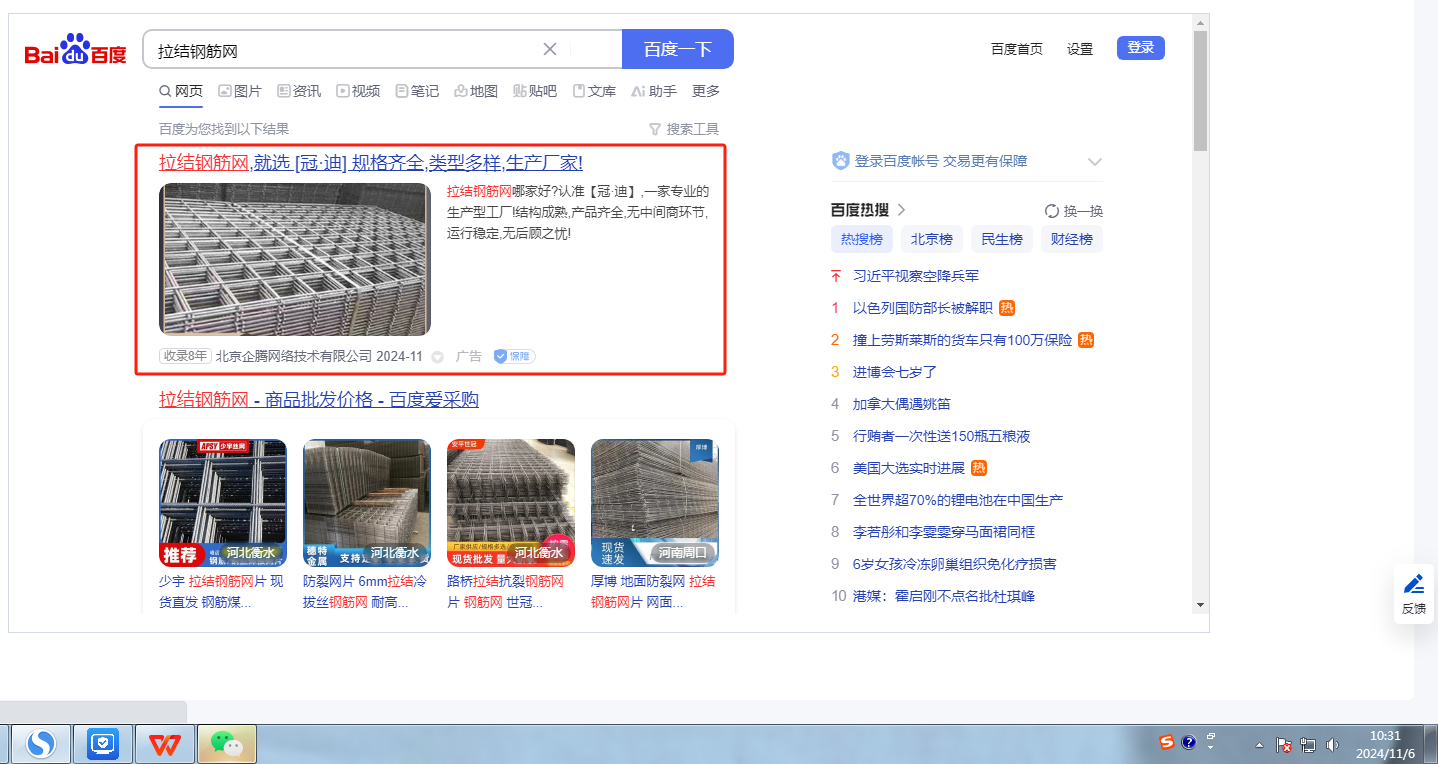Image resolution: width=1438 pixels, height=764 pixels.
Task: Open WPS Office from the taskbar
Action: 165,743
